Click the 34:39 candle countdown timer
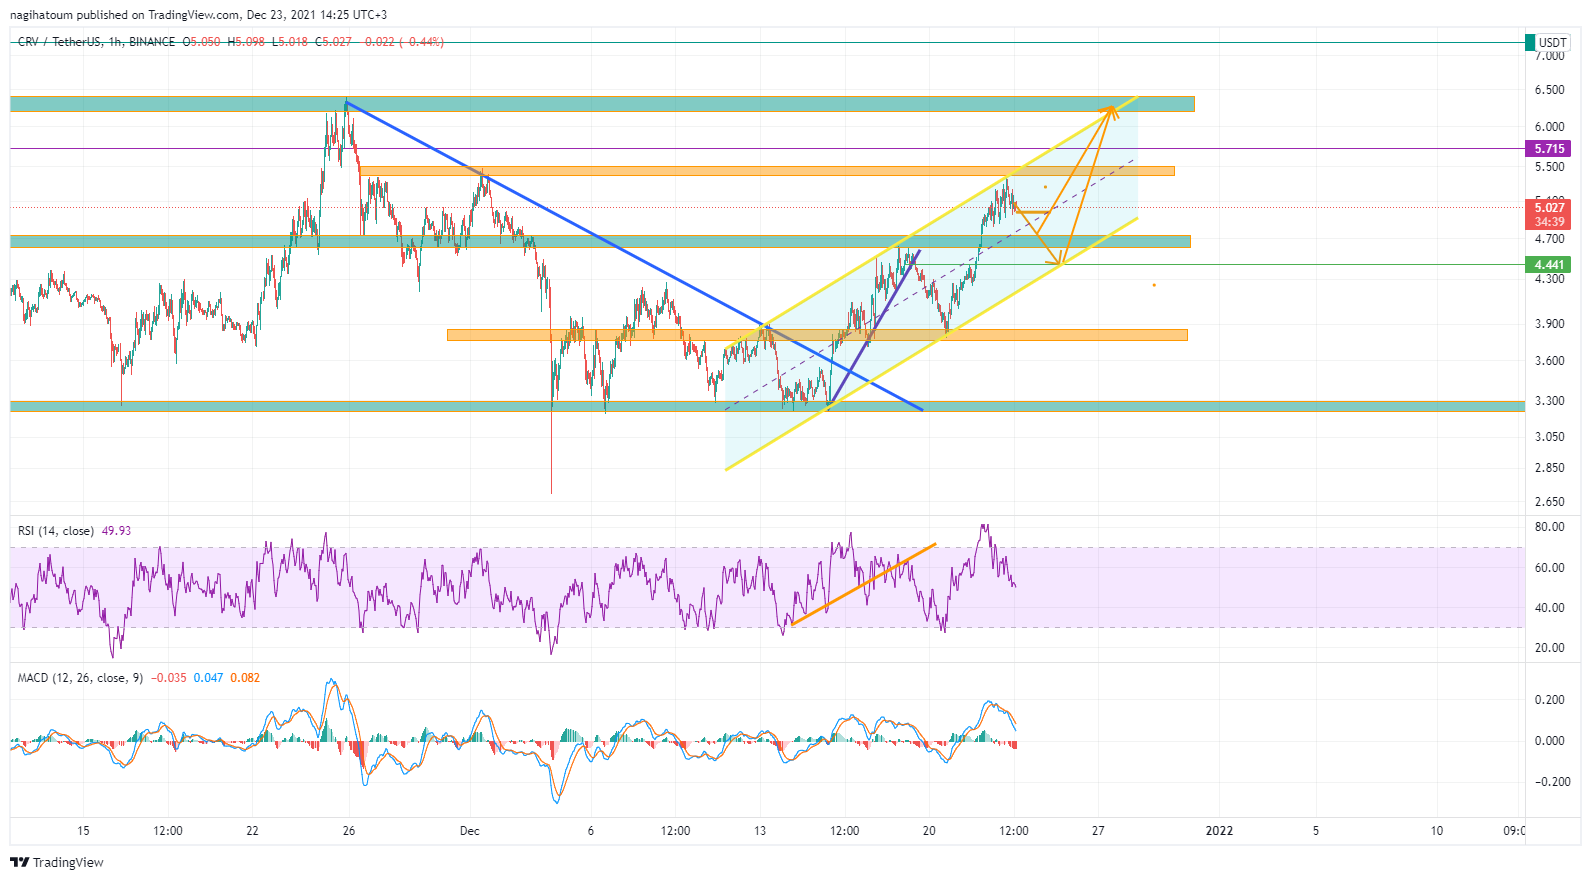The width and height of the screenshot is (1591, 880). pyautogui.click(x=1548, y=222)
